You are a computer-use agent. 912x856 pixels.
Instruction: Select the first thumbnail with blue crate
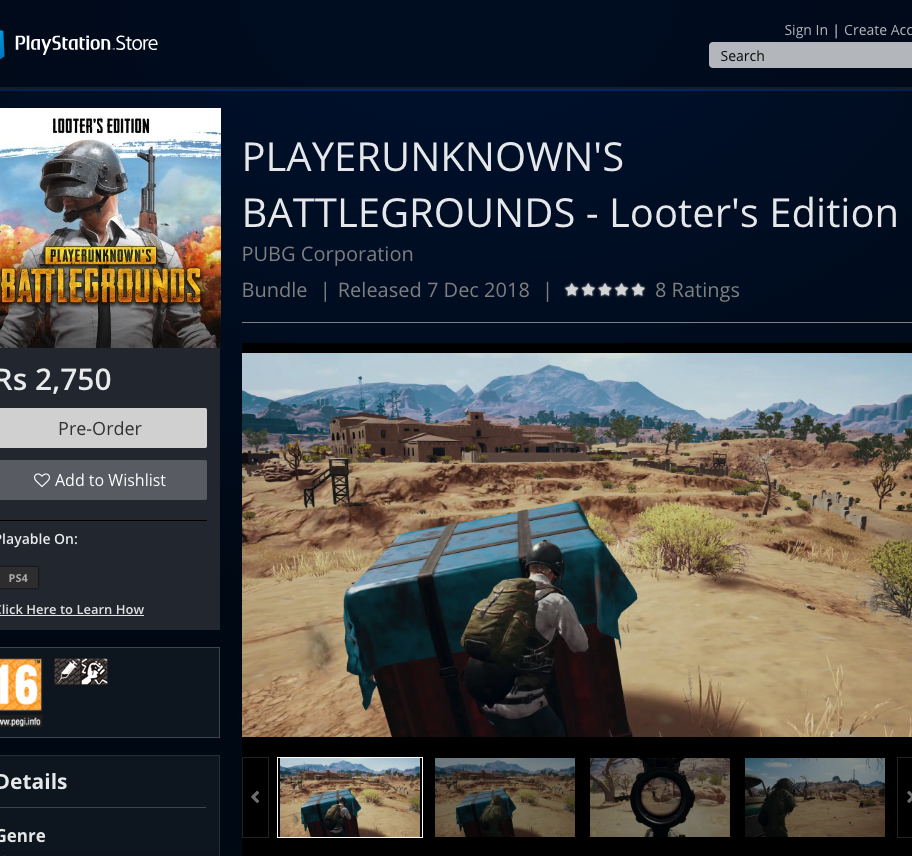pyautogui.click(x=350, y=797)
